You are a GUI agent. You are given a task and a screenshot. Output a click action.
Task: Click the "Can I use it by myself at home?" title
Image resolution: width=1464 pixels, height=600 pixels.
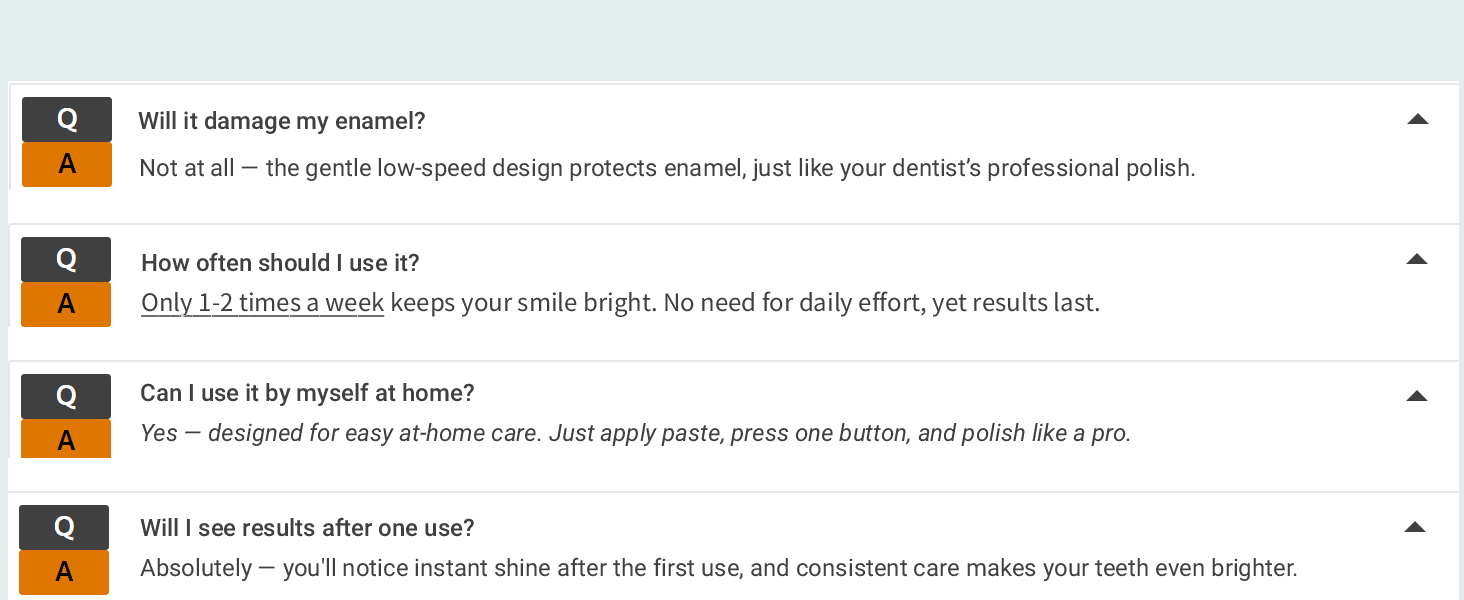click(307, 393)
